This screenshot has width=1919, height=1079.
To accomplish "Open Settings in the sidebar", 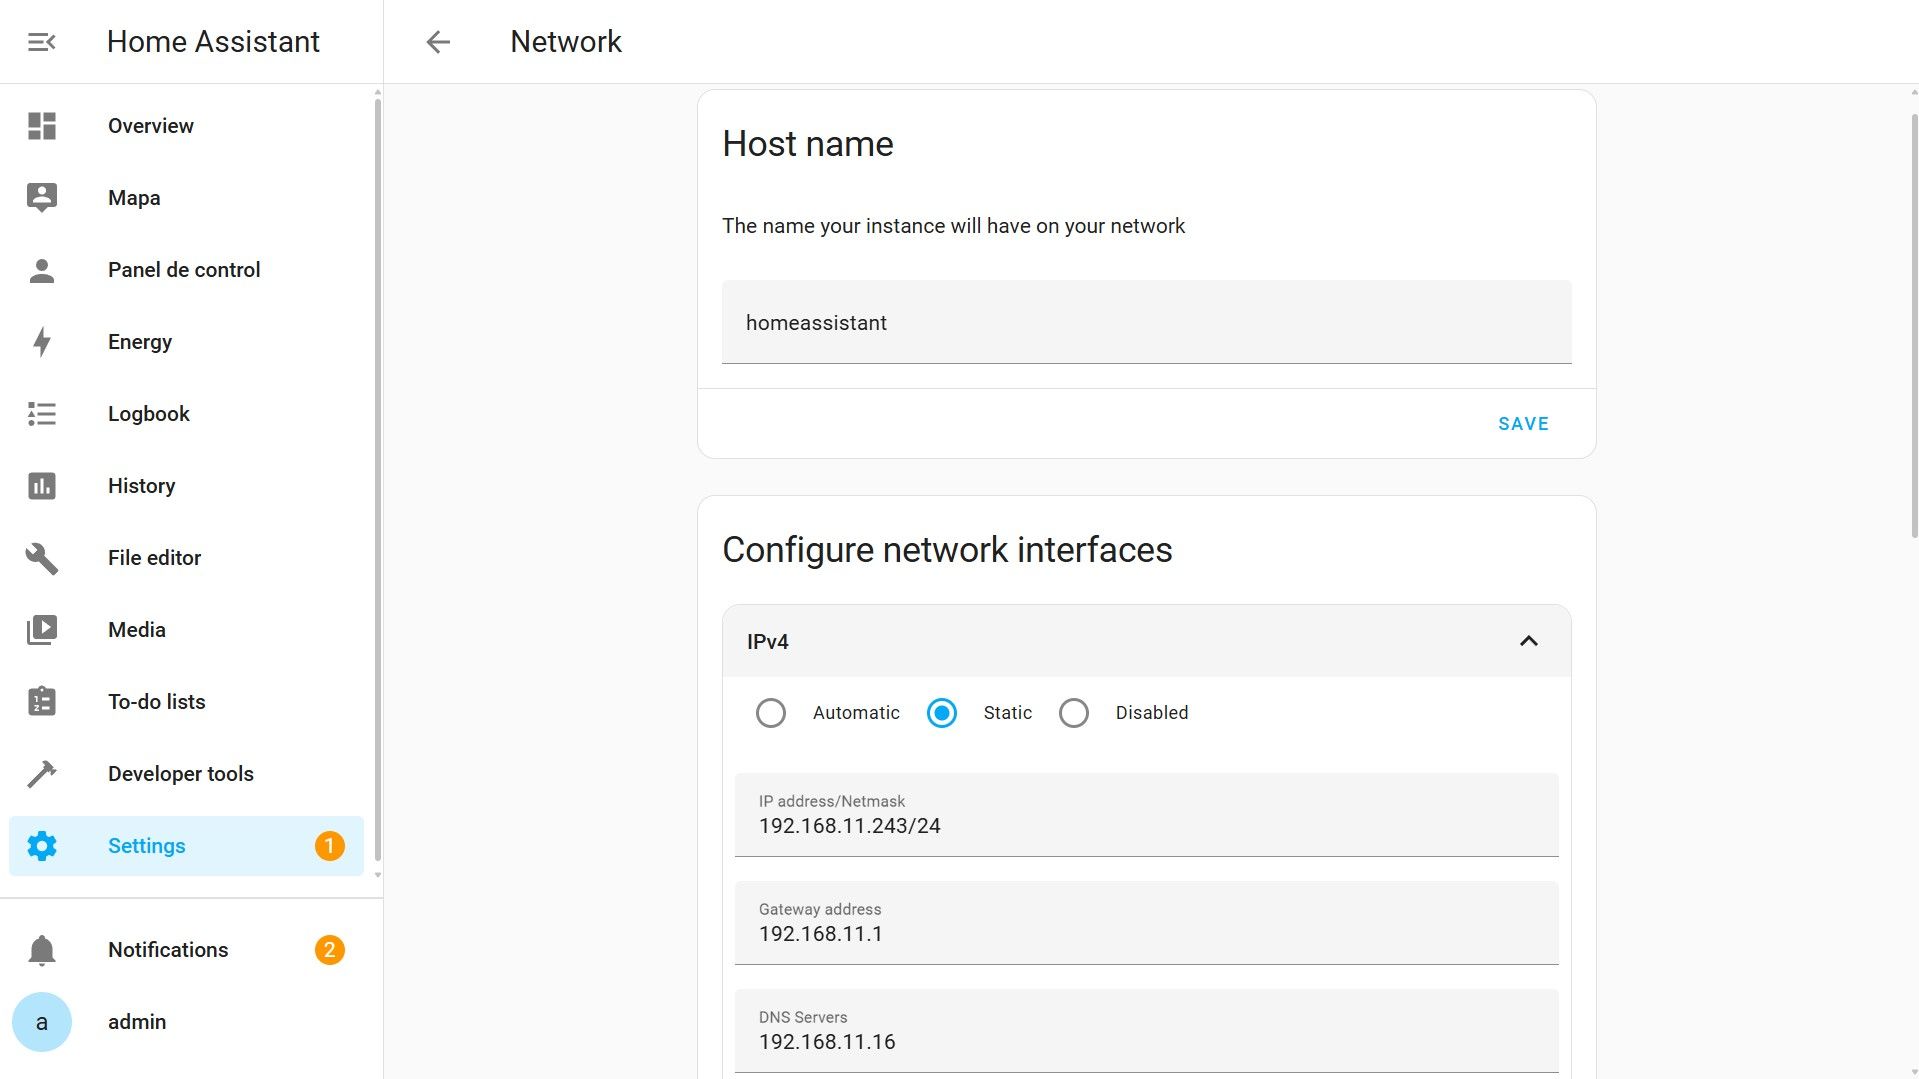I will pos(186,846).
